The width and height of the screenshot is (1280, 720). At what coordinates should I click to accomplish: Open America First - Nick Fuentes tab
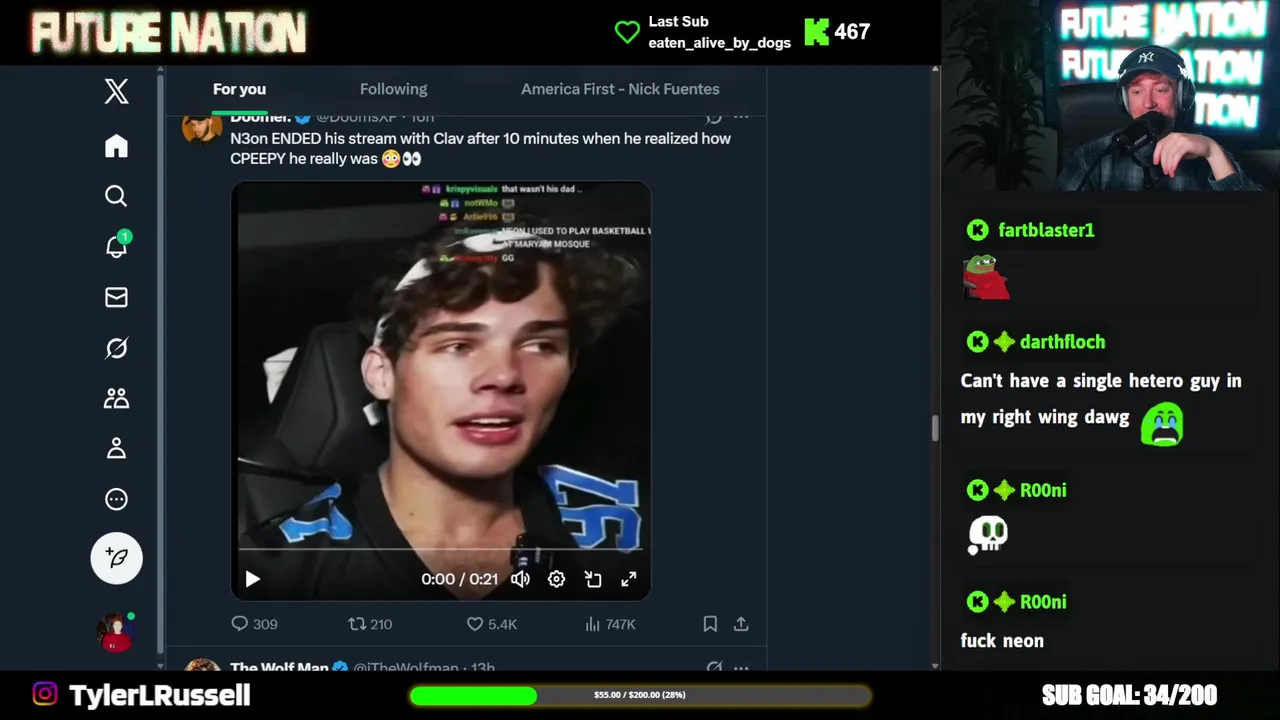click(x=620, y=89)
